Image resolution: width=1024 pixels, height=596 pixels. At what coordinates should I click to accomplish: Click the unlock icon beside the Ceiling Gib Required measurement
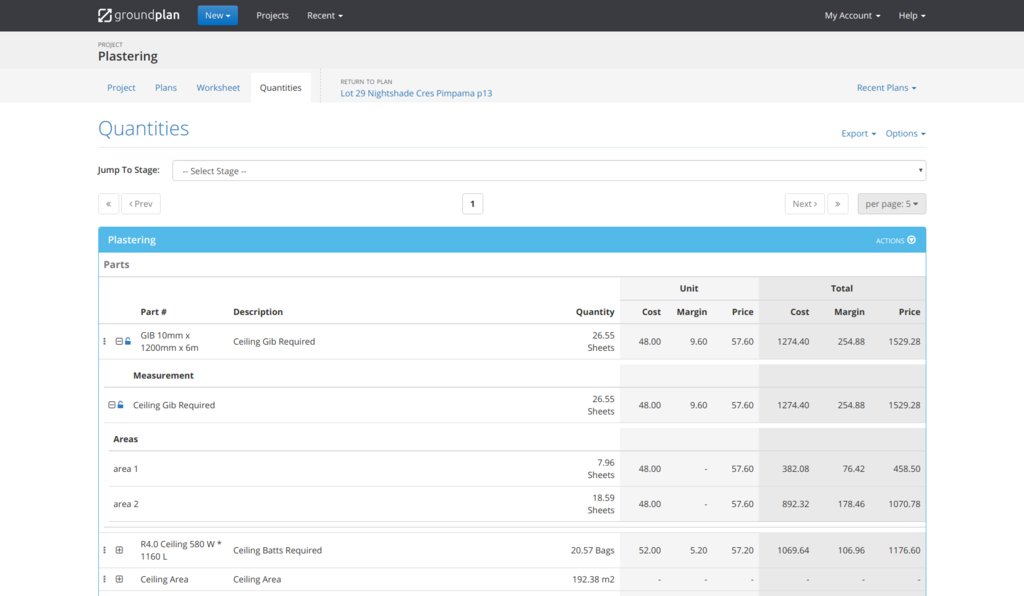coord(121,405)
